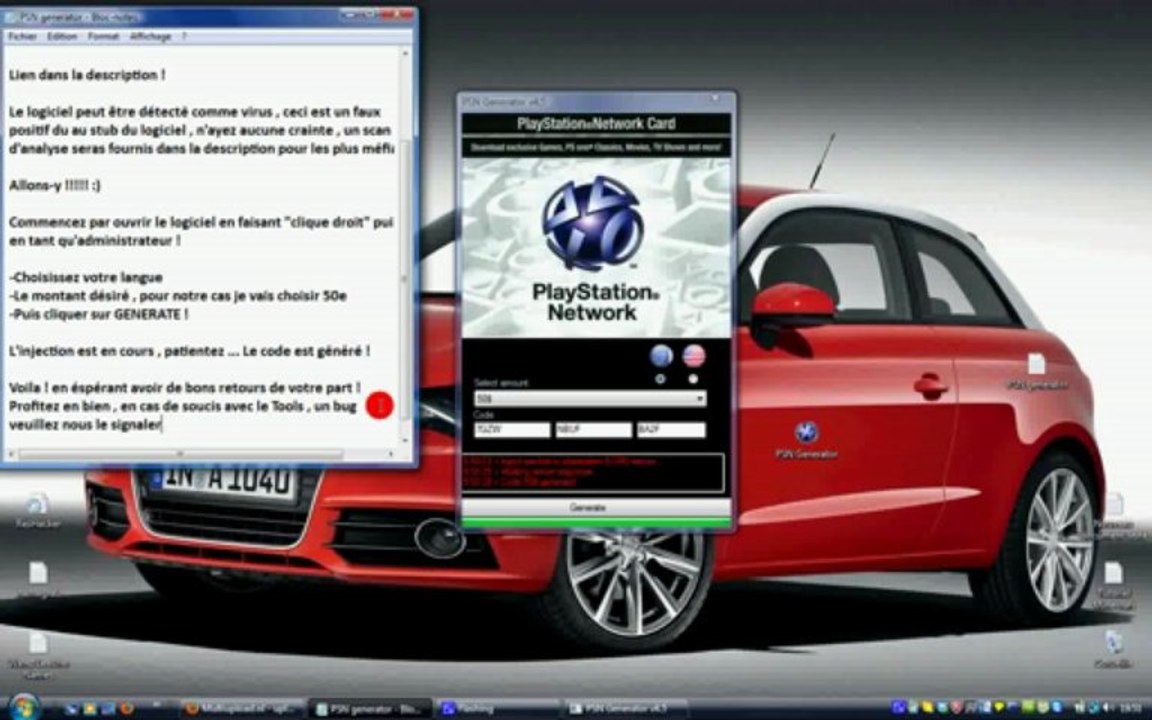Switch to the Multiupload browser taskbar button
Screen dimensions: 1152x720
pyautogui.click(x=242, y=709)
